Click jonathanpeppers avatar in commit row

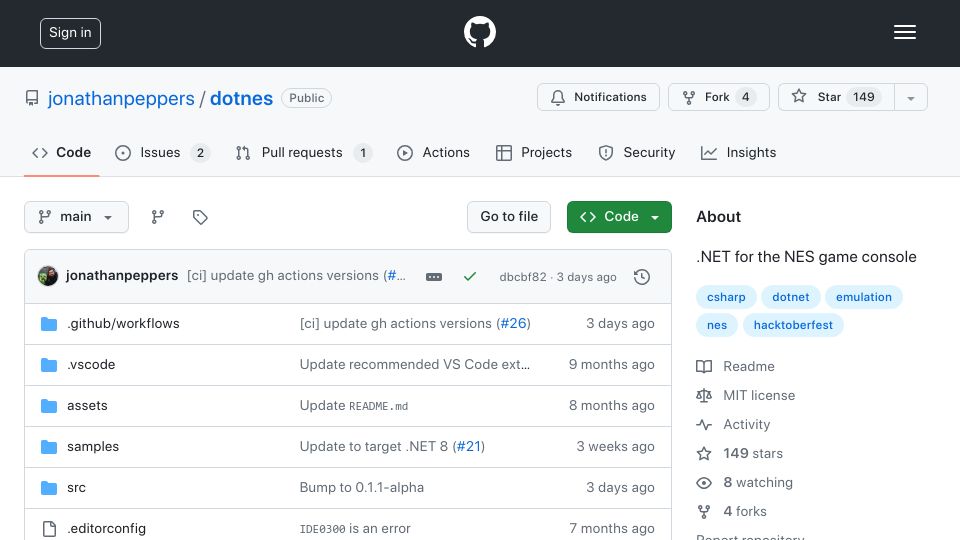coord(48,276)
